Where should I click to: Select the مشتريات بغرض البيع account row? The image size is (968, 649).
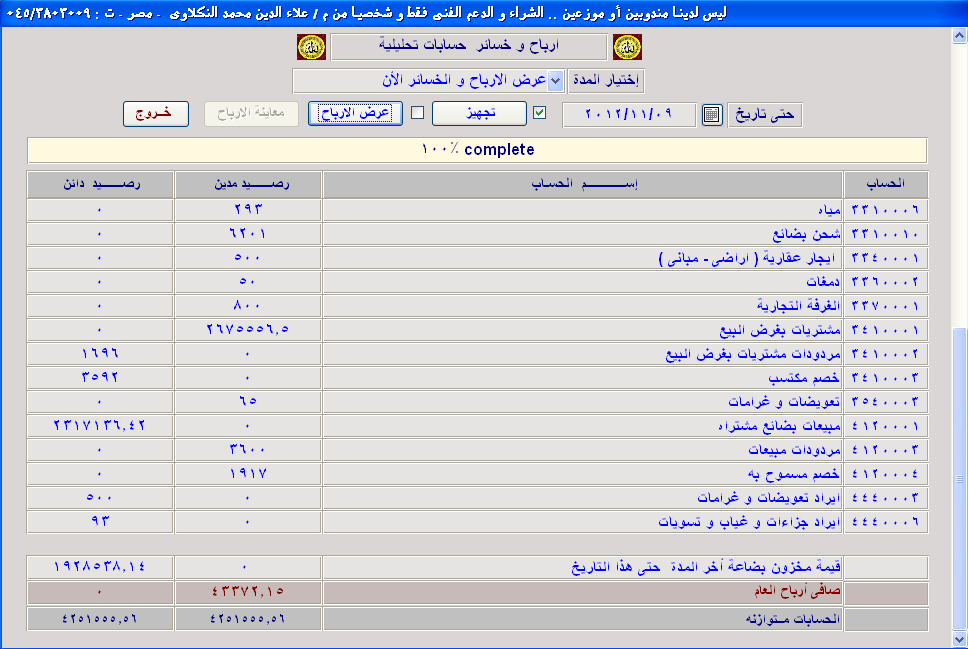point(582,330)
